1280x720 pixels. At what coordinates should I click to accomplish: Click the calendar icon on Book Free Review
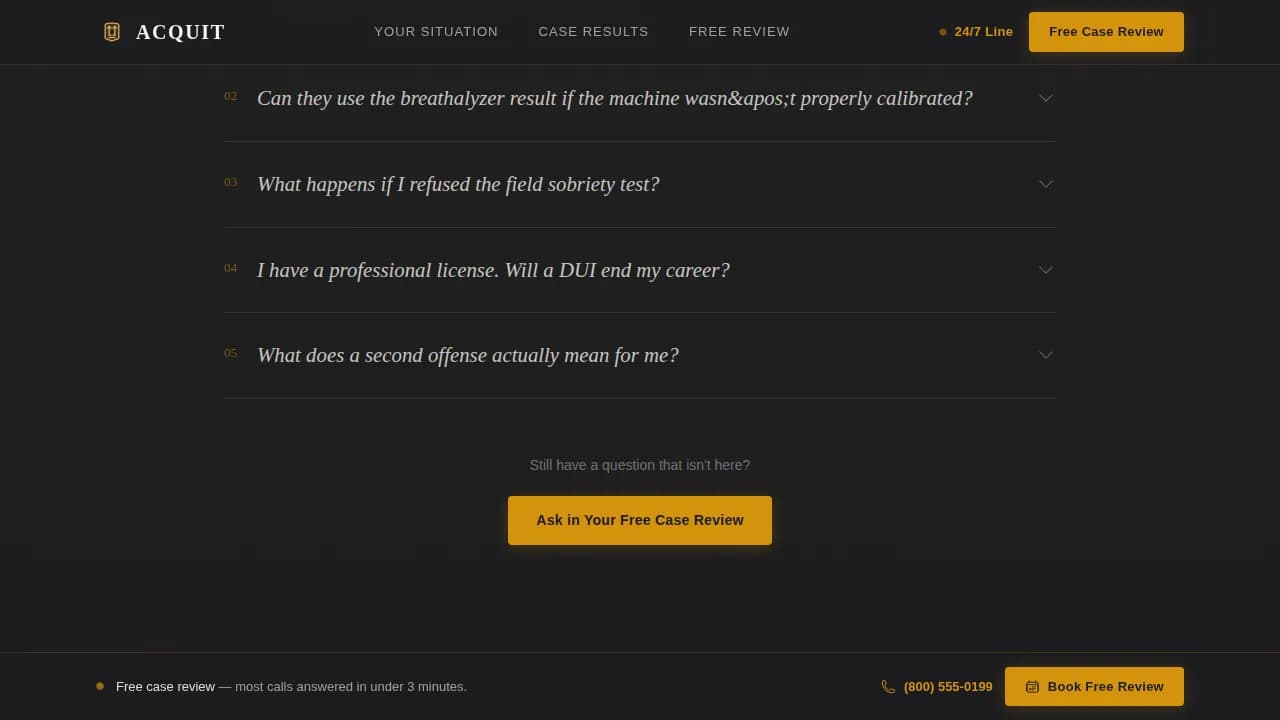pyautogui.click(x=1032, y=686)
